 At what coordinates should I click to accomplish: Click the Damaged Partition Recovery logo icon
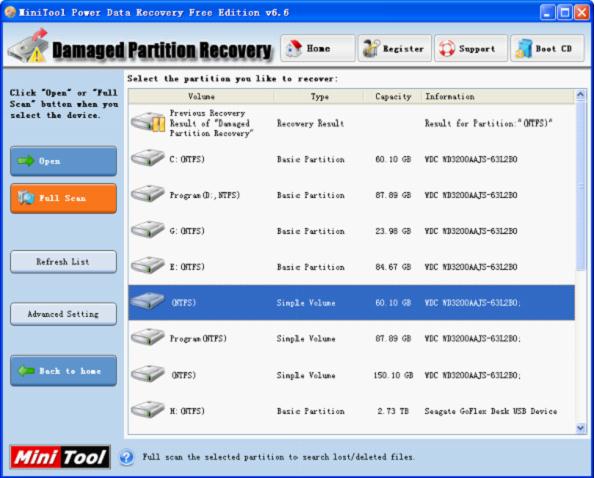(28, 46)
